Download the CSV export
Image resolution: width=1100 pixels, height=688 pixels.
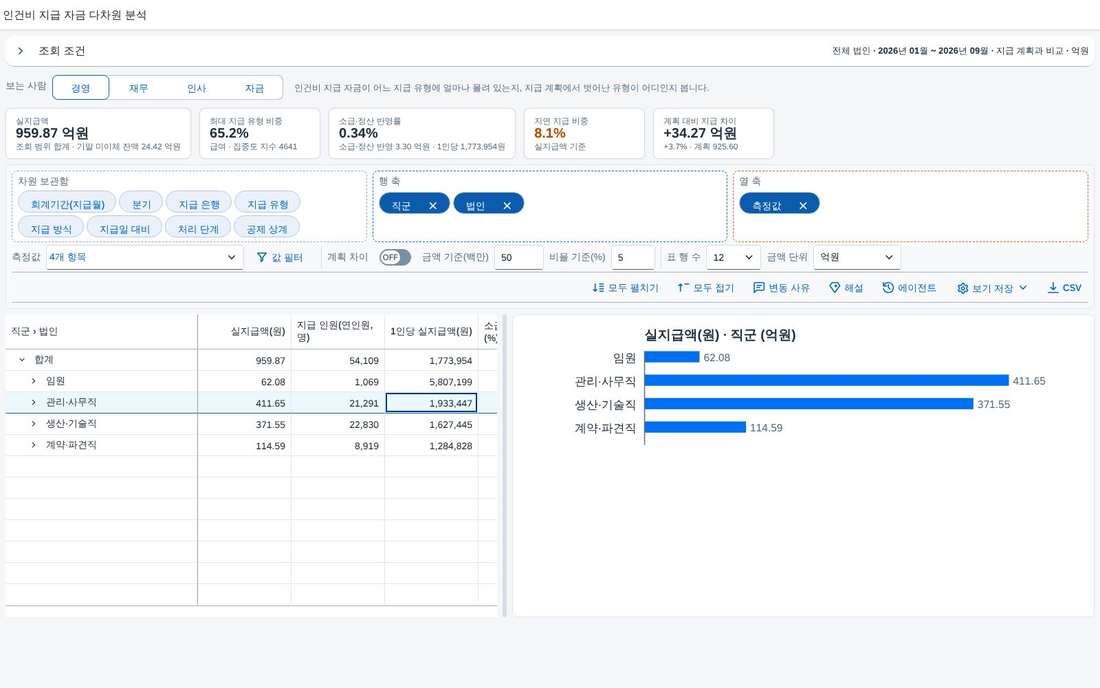coord(1064,288)
